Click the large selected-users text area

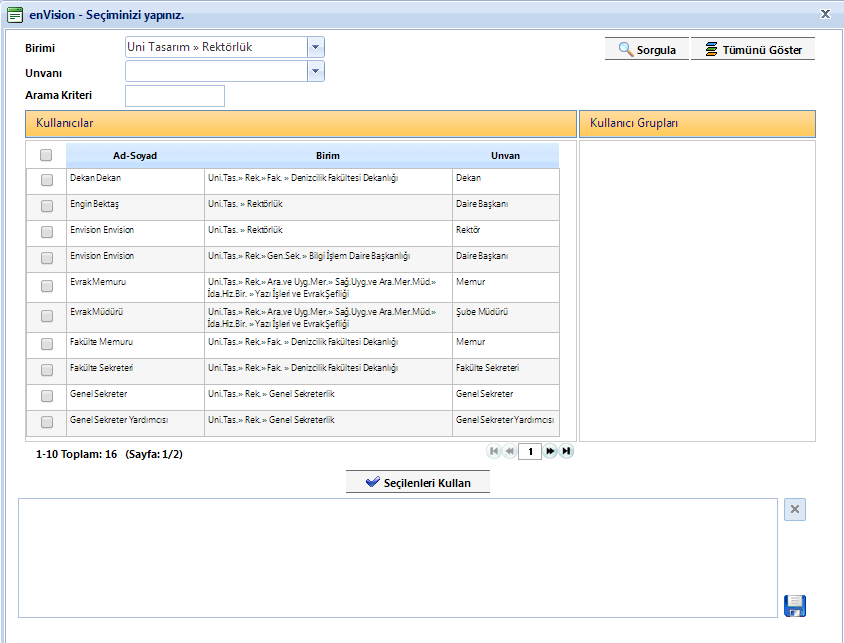tap(398, 558)
